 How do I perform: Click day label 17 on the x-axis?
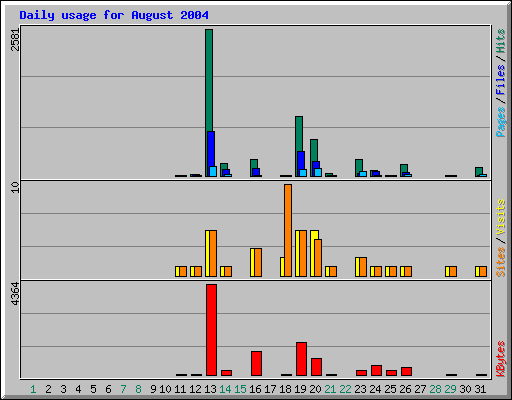pos(270,389)
